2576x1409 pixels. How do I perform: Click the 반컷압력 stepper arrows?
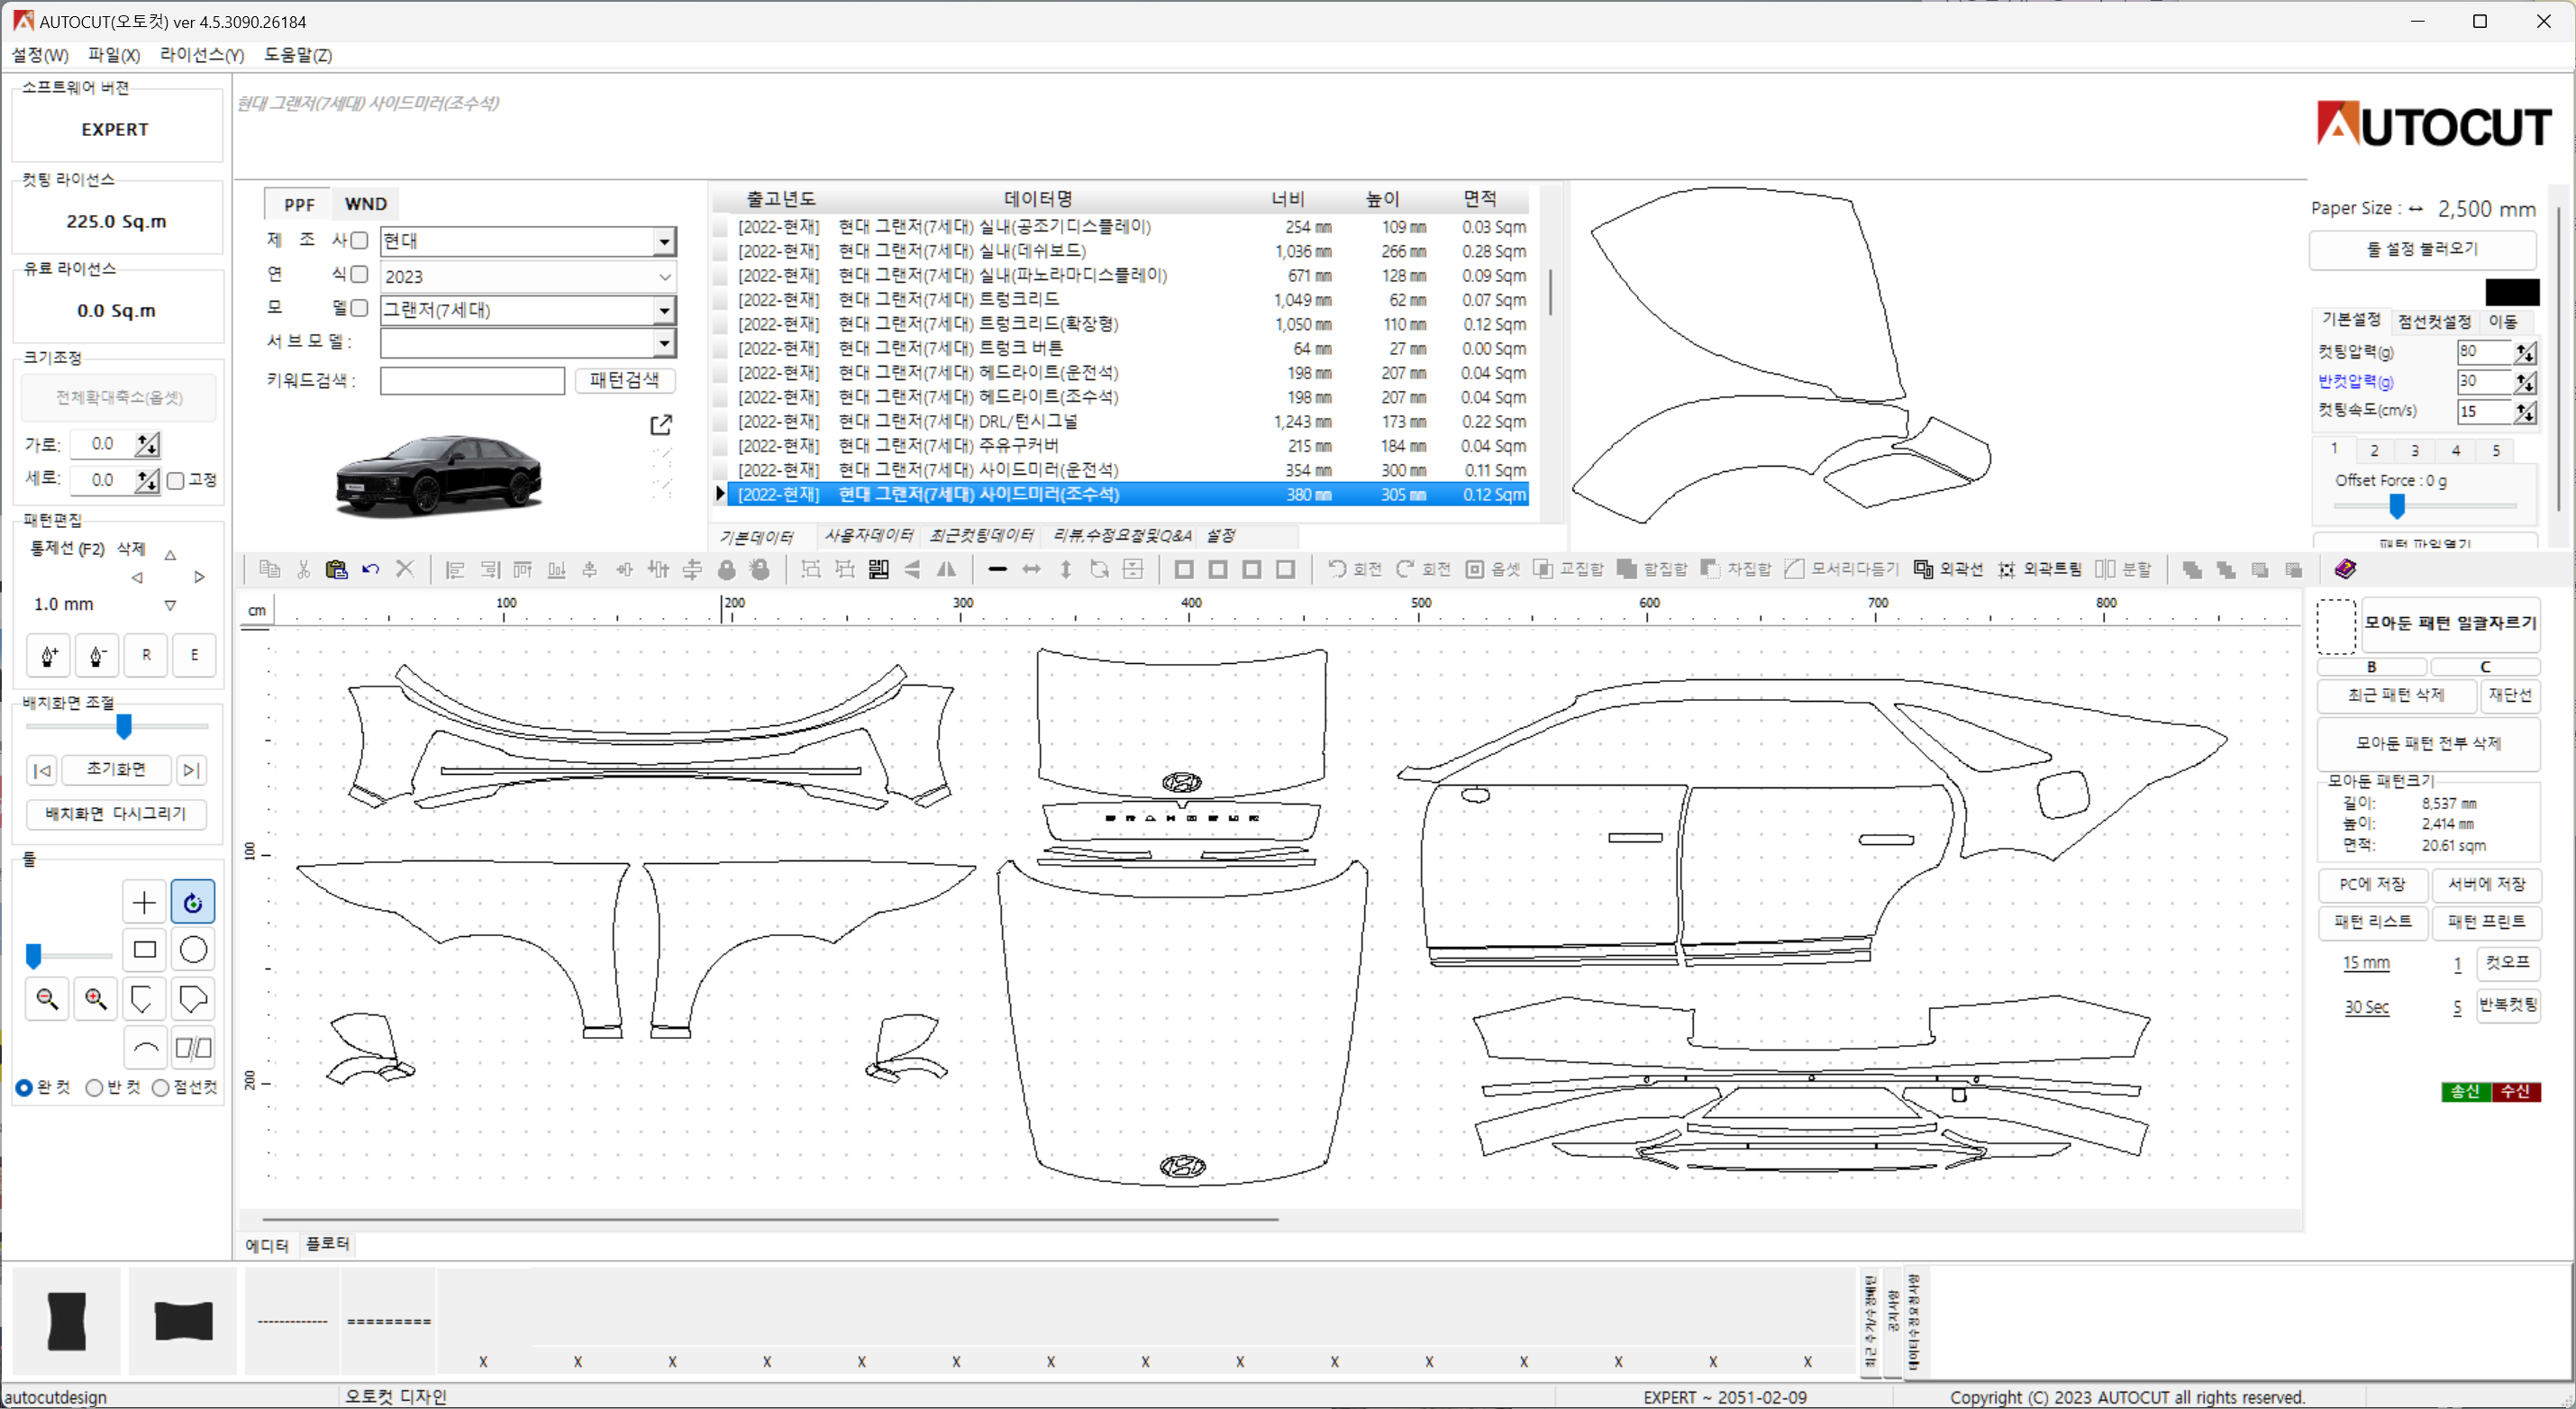2525,382
